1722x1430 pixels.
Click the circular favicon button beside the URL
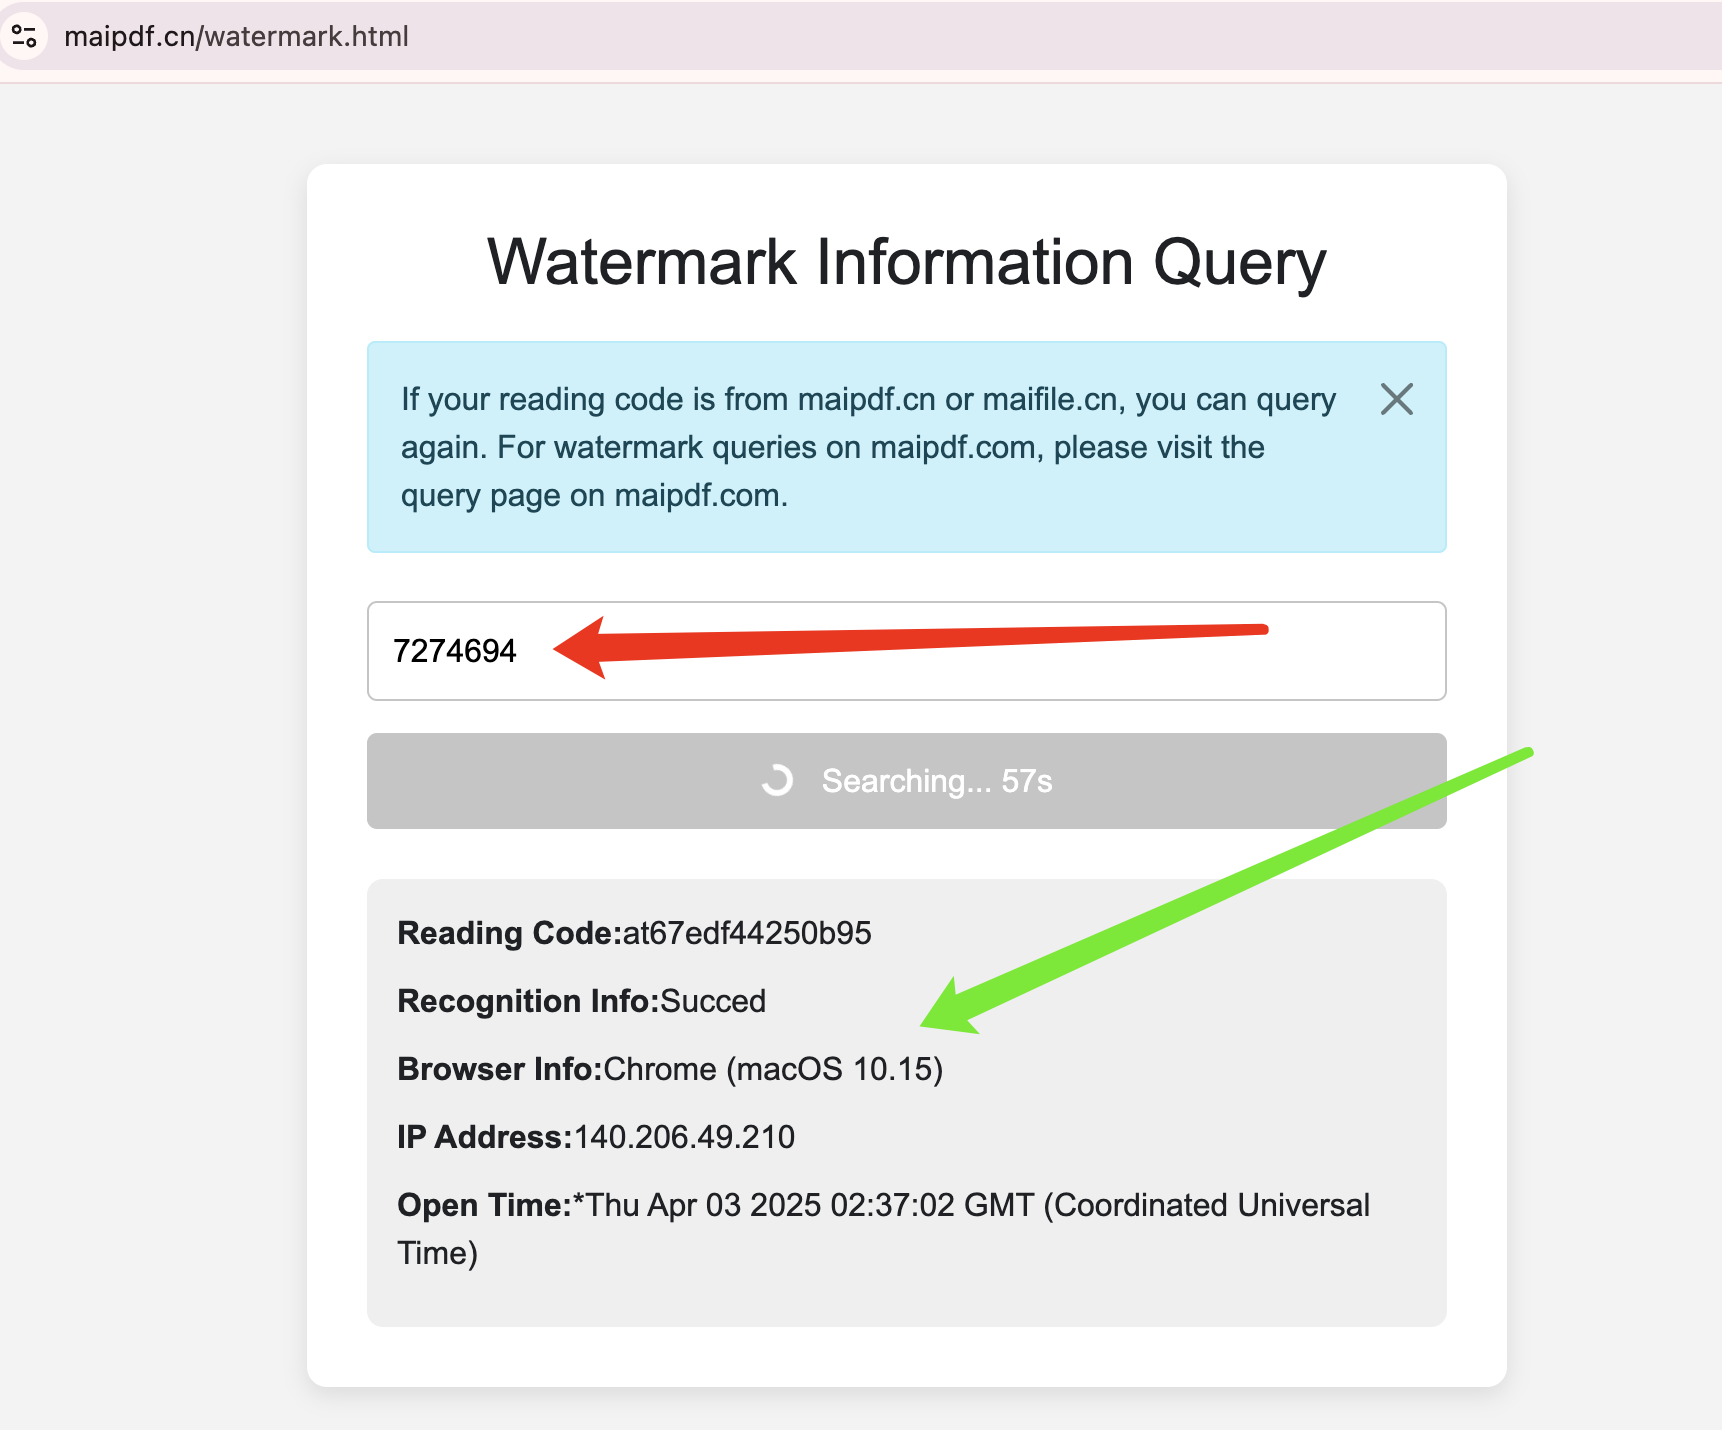(27, 36)
